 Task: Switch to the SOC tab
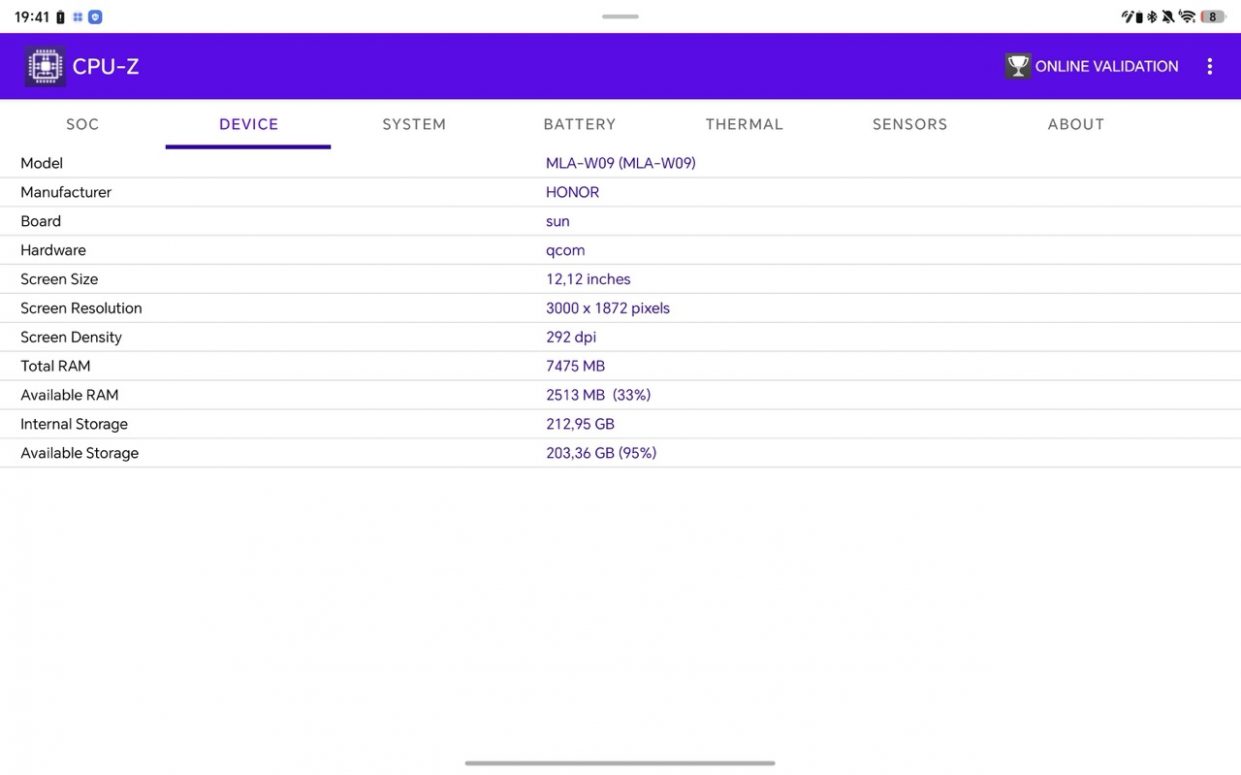tap(83, 124)
